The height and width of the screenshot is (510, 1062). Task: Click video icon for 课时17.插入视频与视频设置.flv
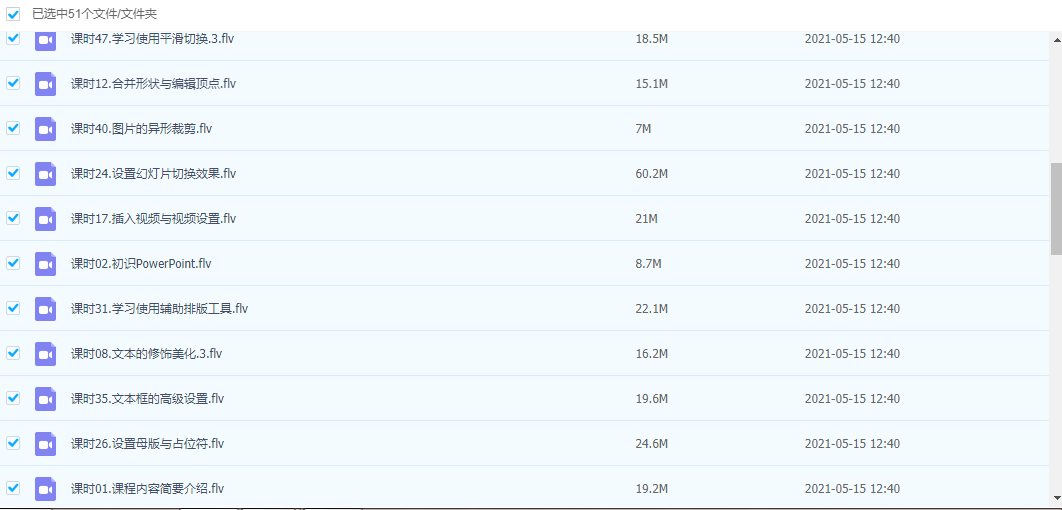(x=45, y=219)
